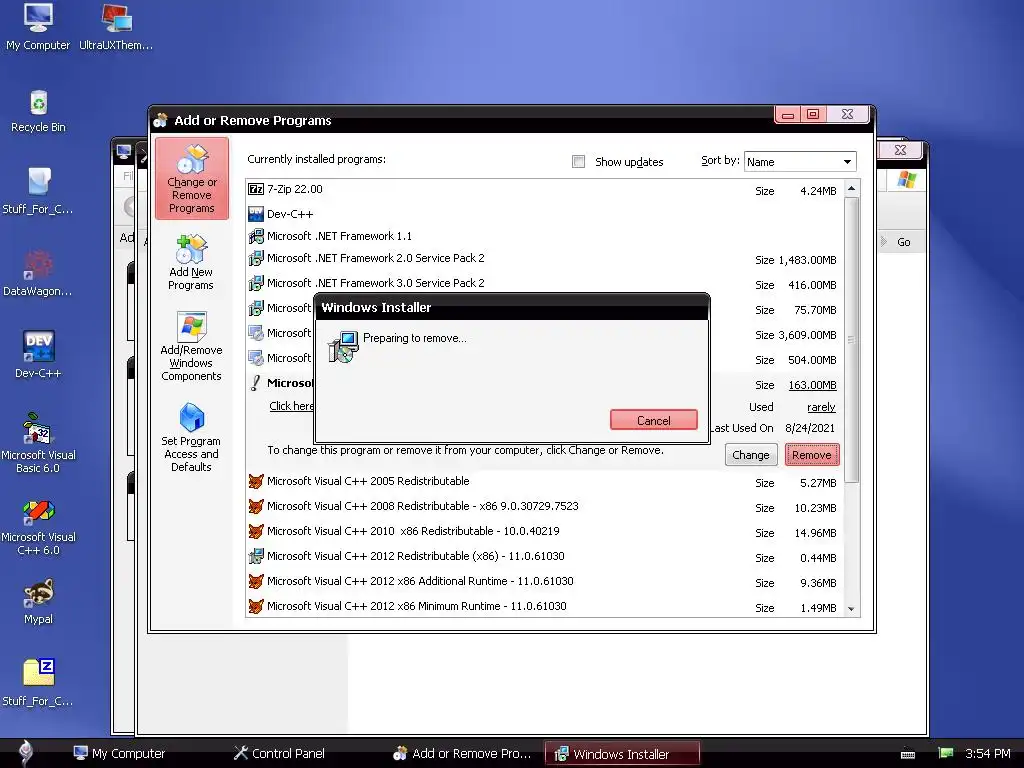Viewport: 1024px width, 768px height.
Task: Click the keyboard tray icon
Action: [908, 754]
